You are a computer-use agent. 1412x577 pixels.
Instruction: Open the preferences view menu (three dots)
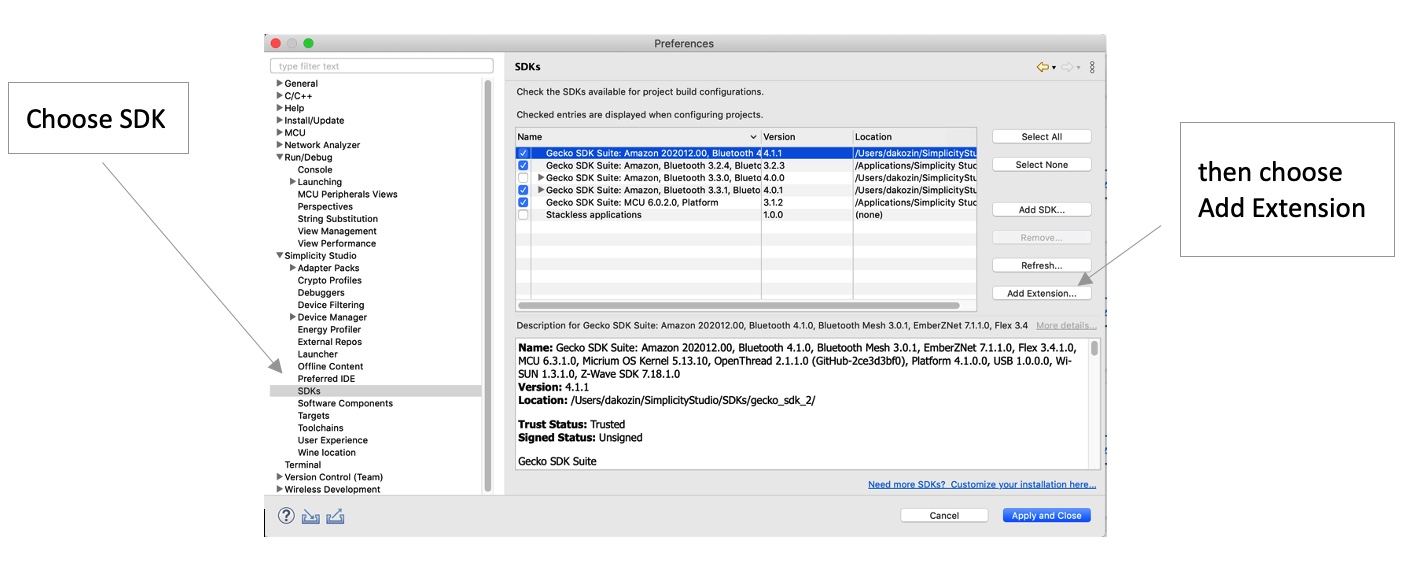click(x=1092, y=67)
